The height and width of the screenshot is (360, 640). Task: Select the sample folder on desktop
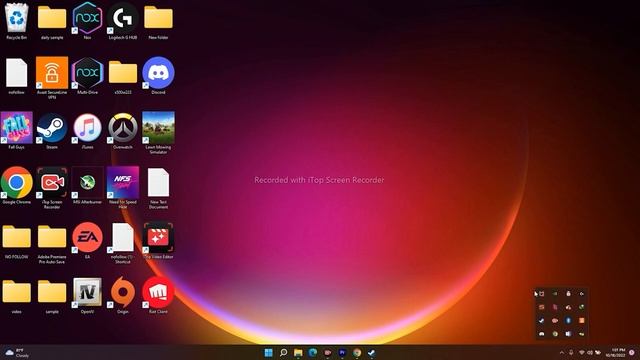(52, 296)
